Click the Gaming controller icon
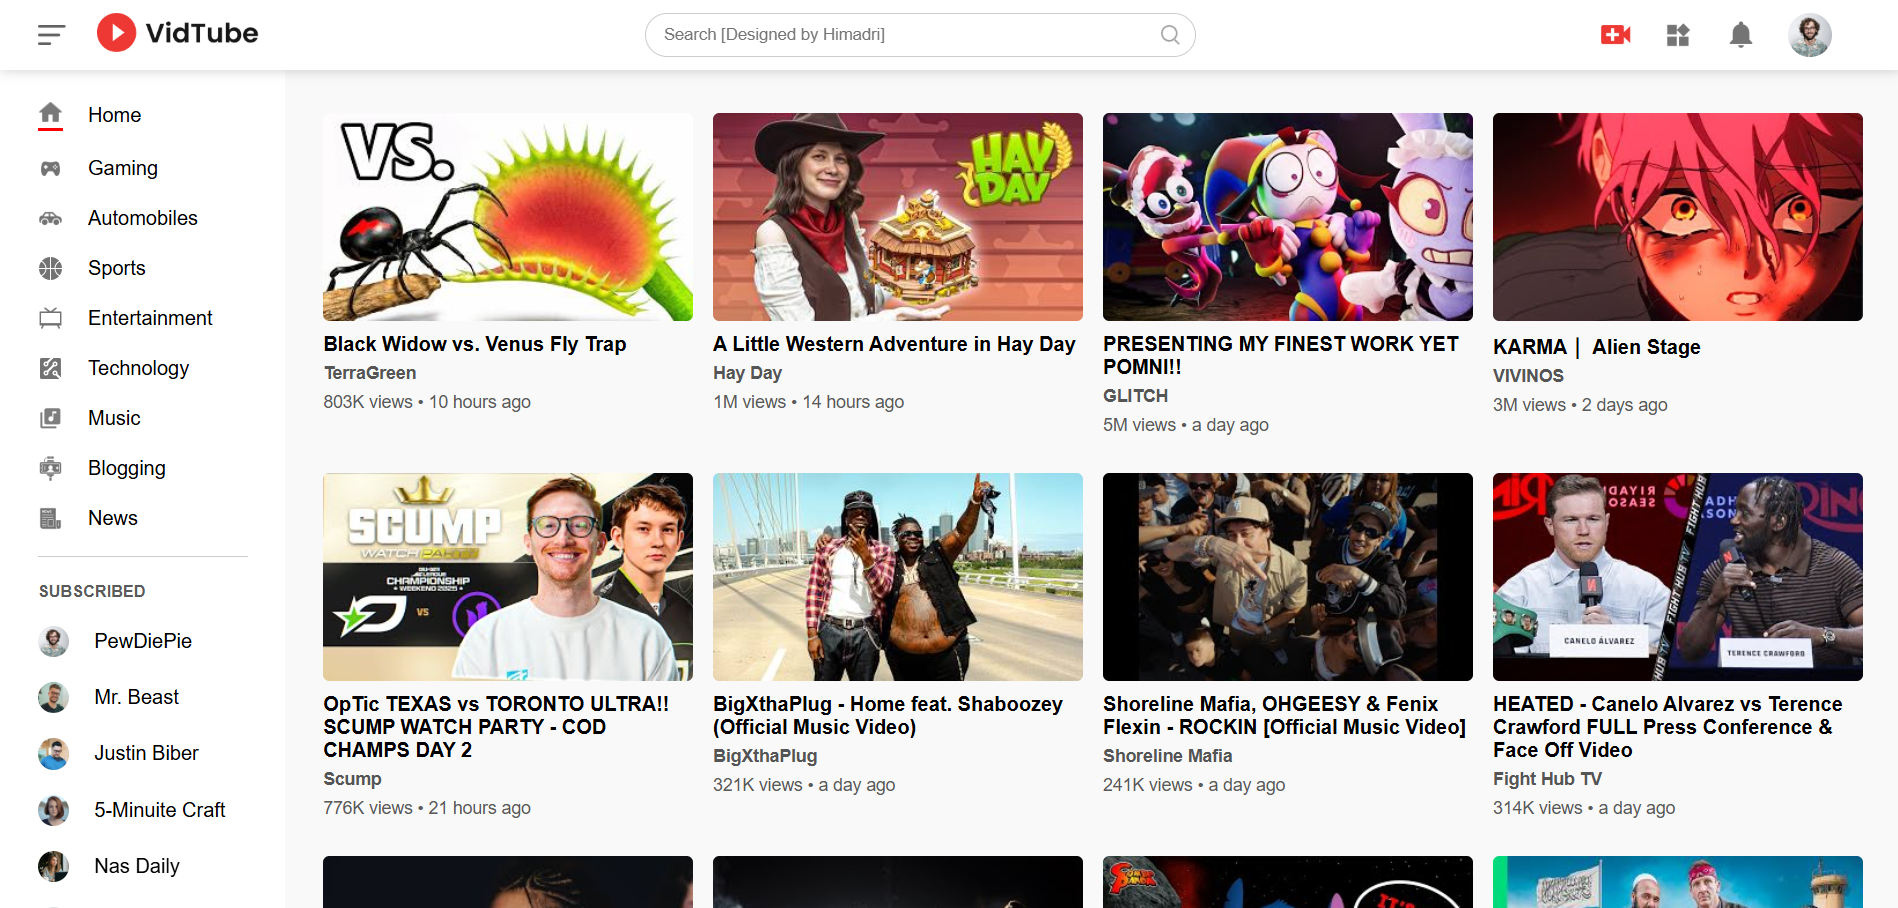 51,168
